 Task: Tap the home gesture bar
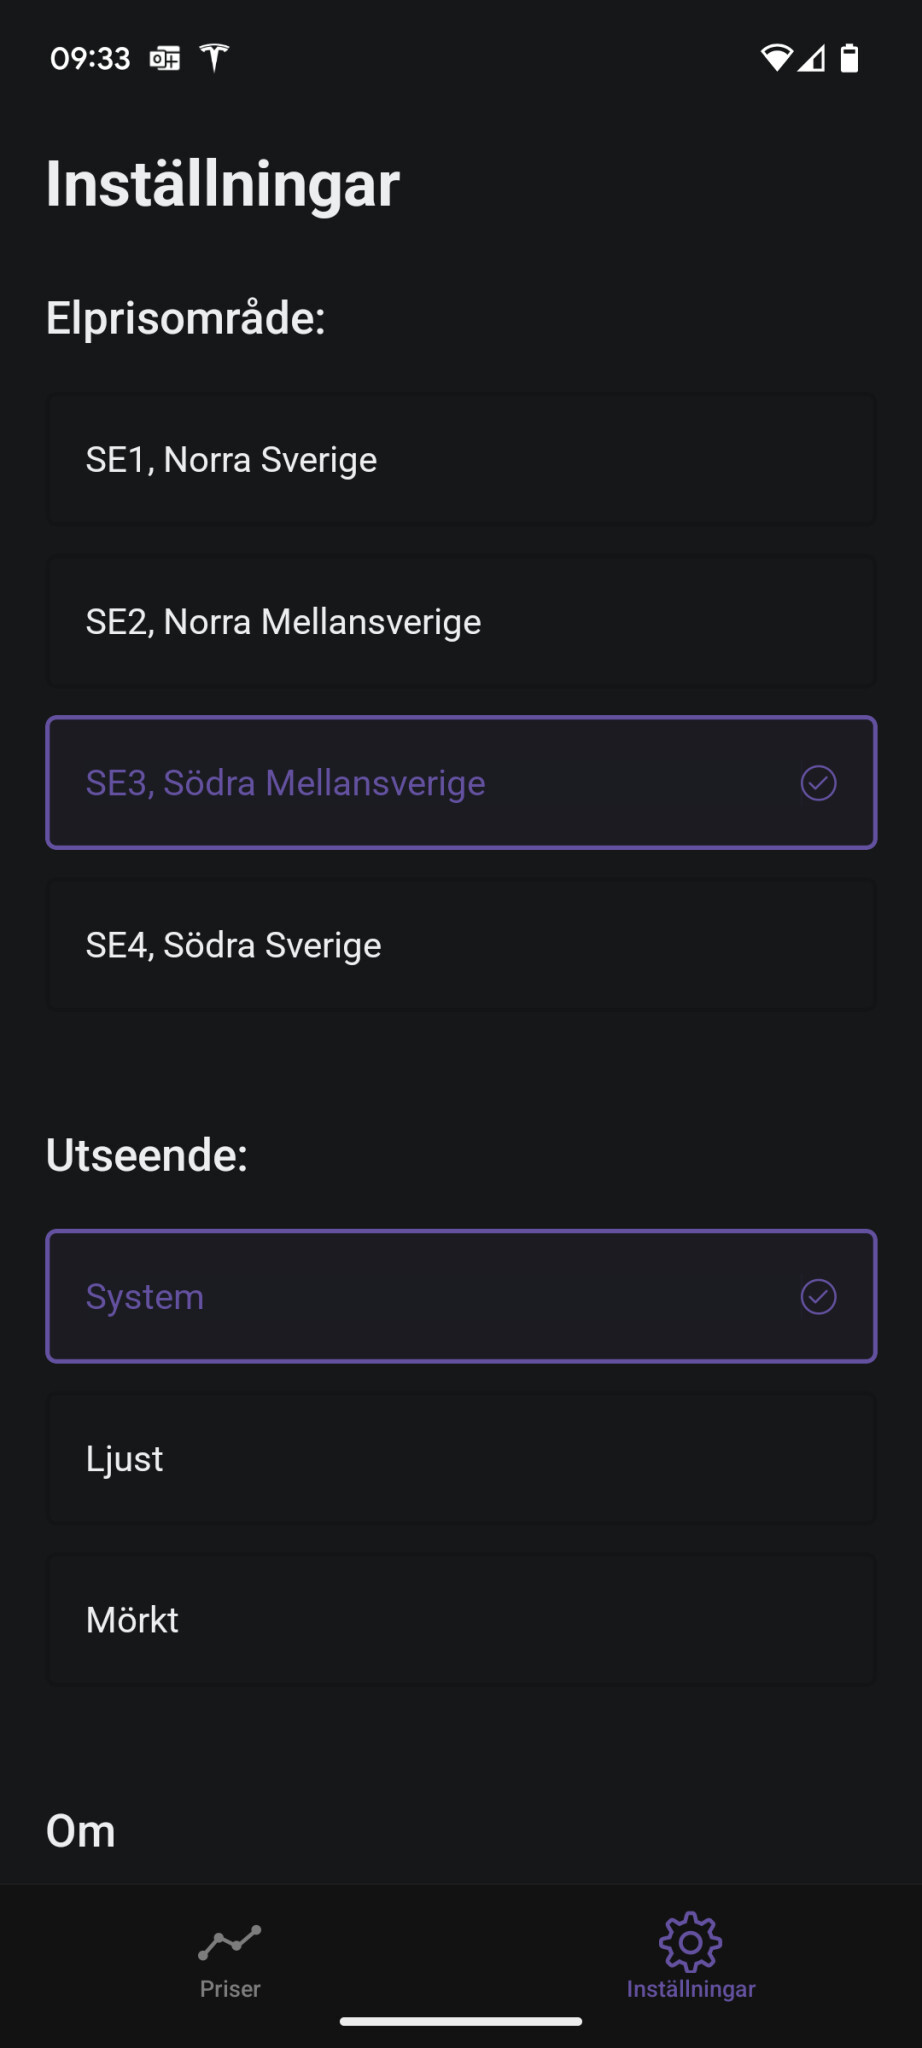click(x=461, y=2021)
